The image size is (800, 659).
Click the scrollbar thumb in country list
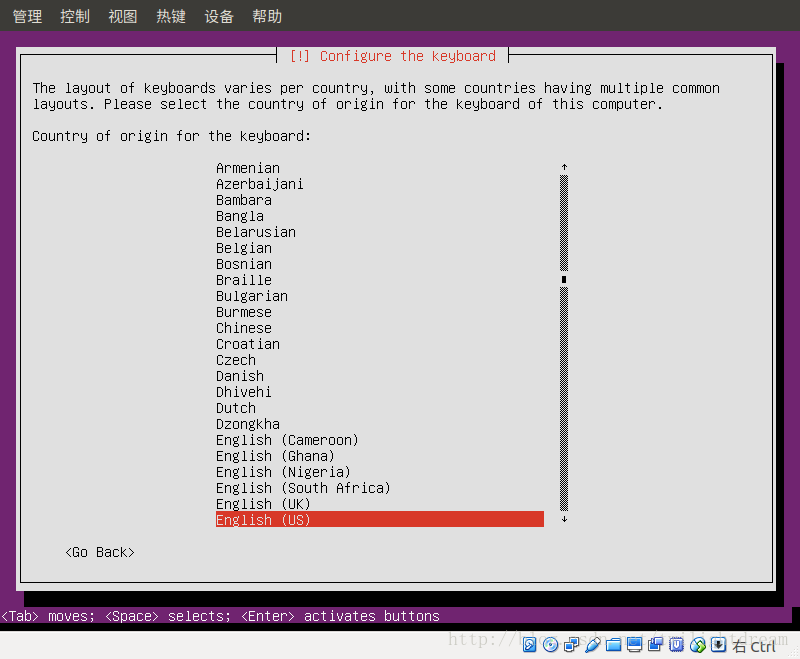pos(564,278)
